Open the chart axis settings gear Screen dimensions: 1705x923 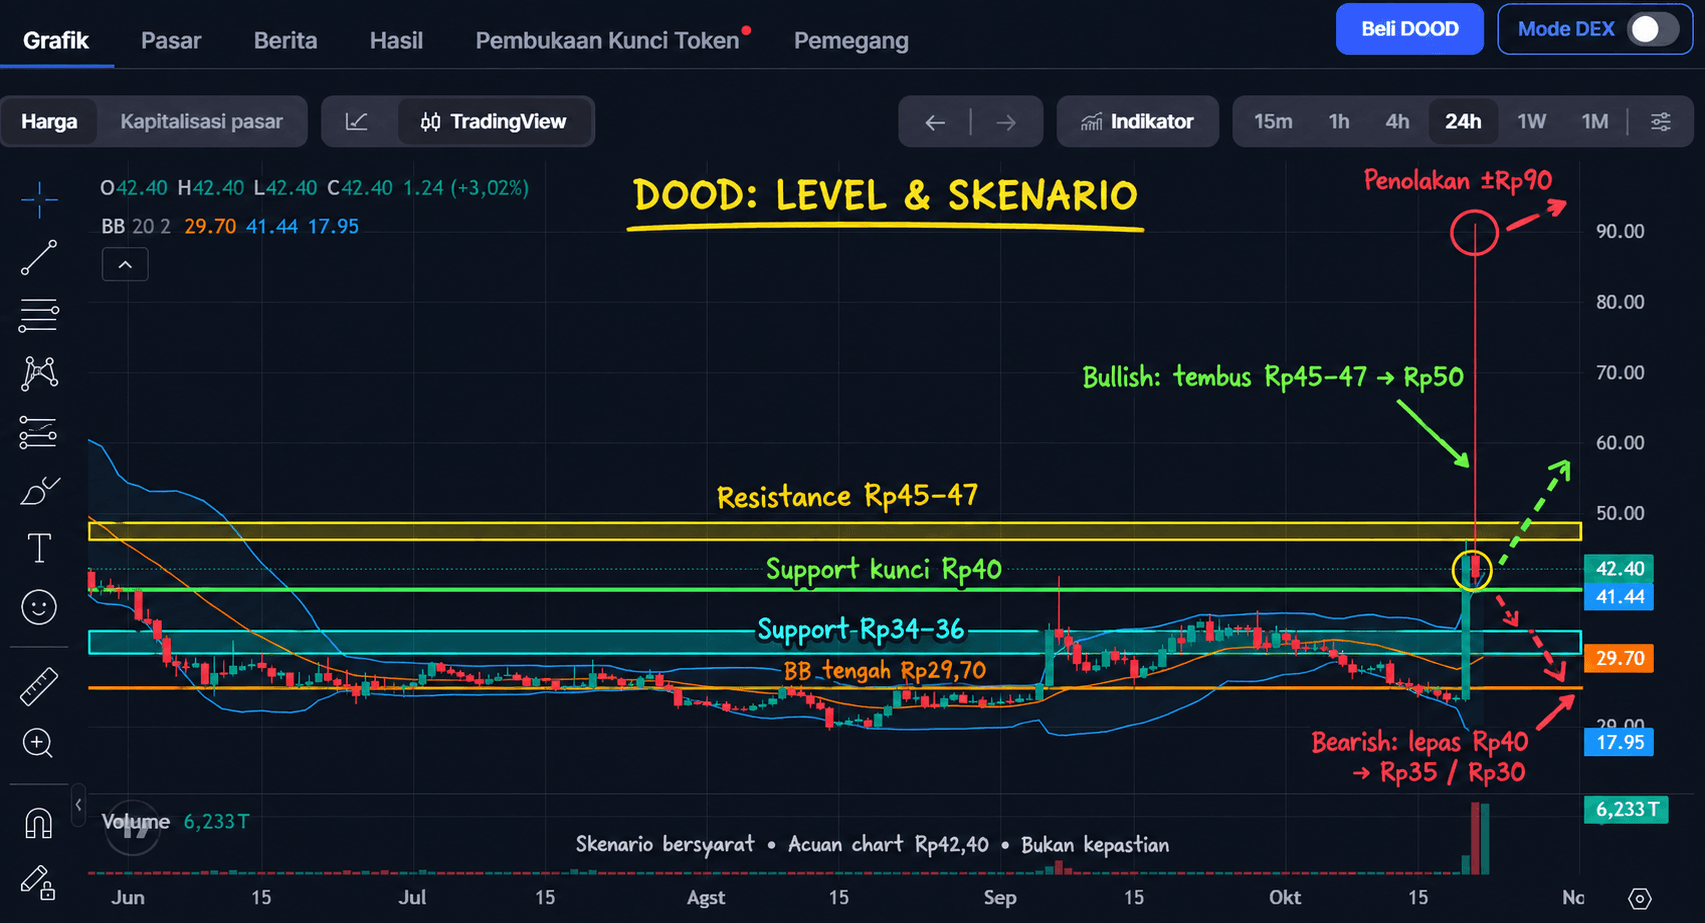[1639, 898]
